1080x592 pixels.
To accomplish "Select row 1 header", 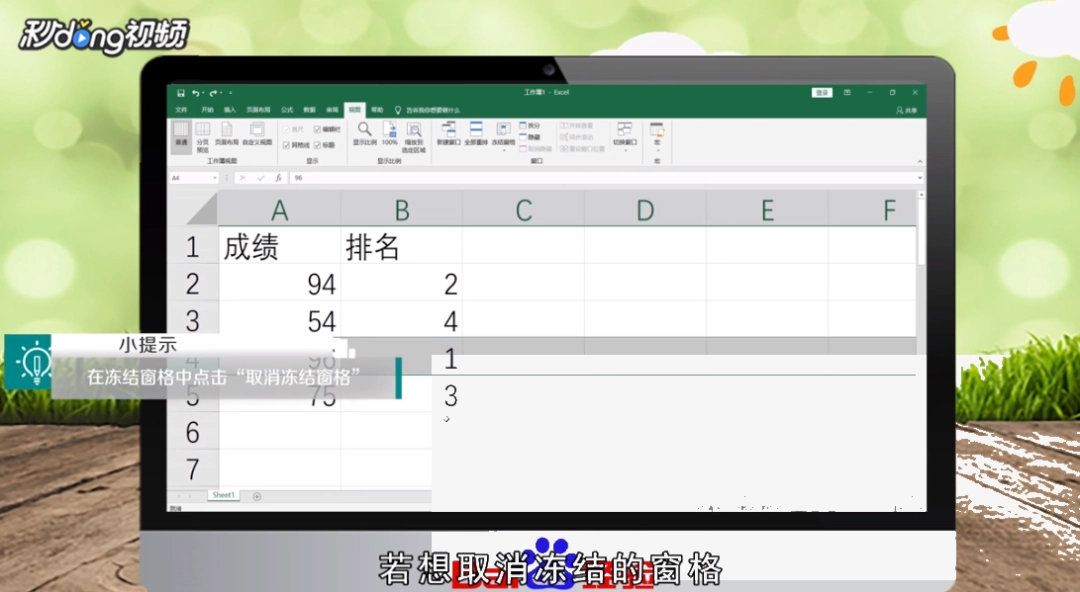I will tap(194, 247).
